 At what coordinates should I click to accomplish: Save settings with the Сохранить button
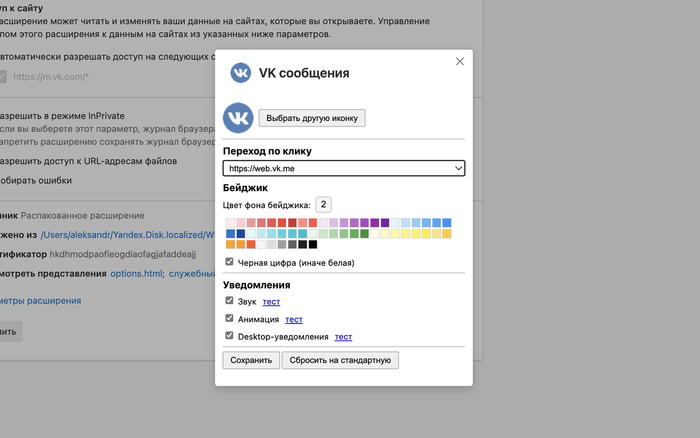point(251,360)
